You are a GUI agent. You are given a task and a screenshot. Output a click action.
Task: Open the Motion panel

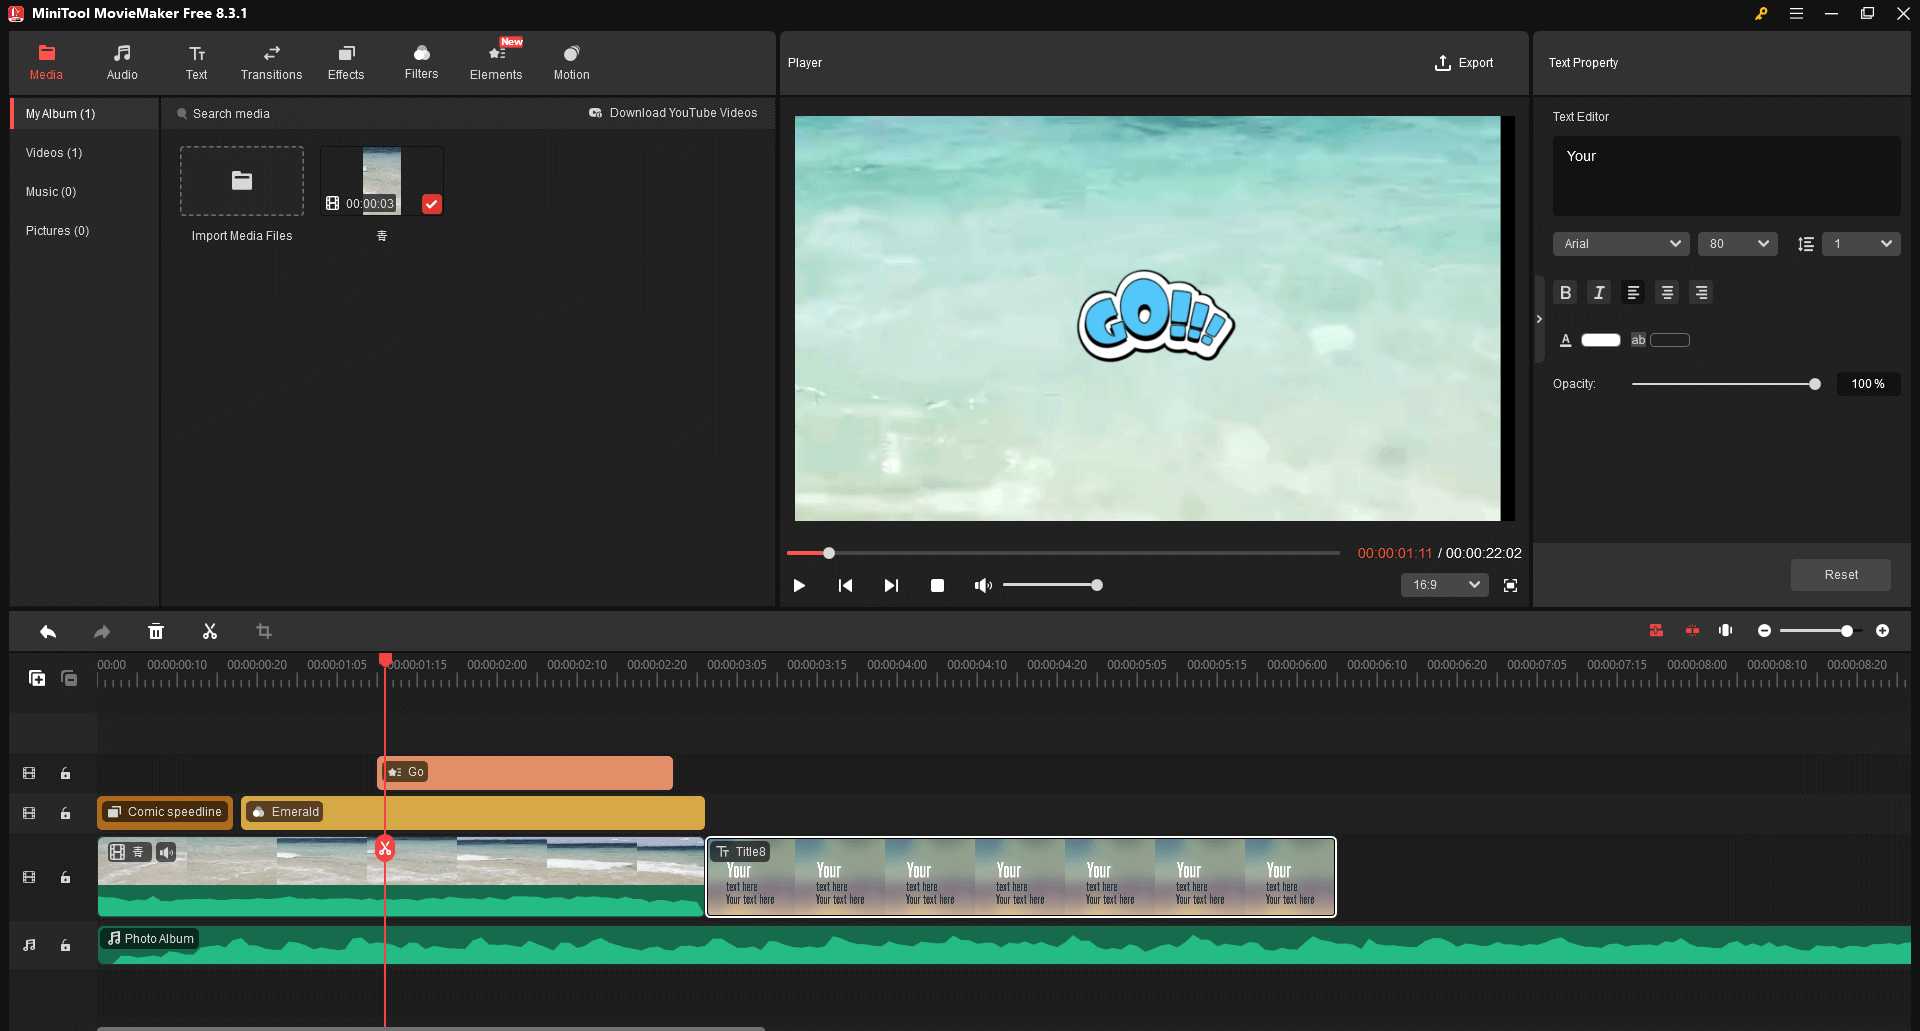click(571, 62)
